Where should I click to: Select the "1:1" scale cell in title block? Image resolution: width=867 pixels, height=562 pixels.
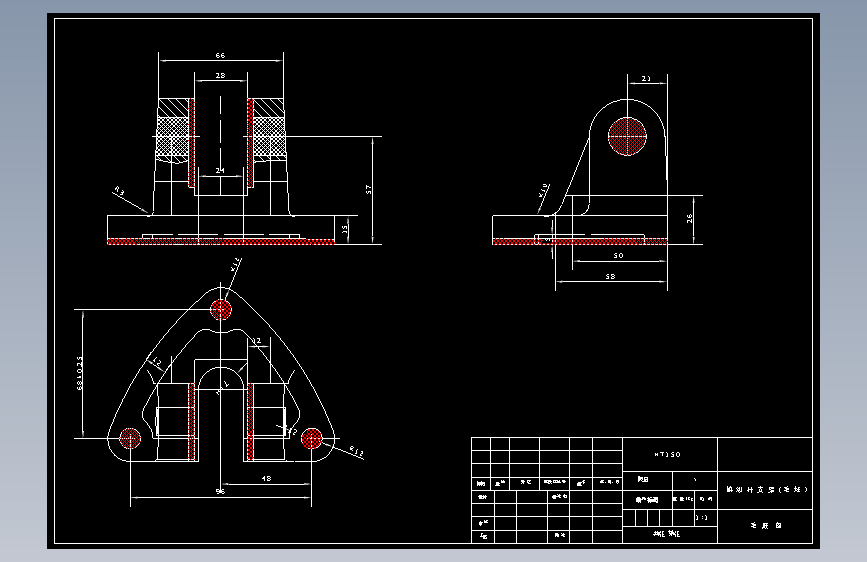coord(701,518)
